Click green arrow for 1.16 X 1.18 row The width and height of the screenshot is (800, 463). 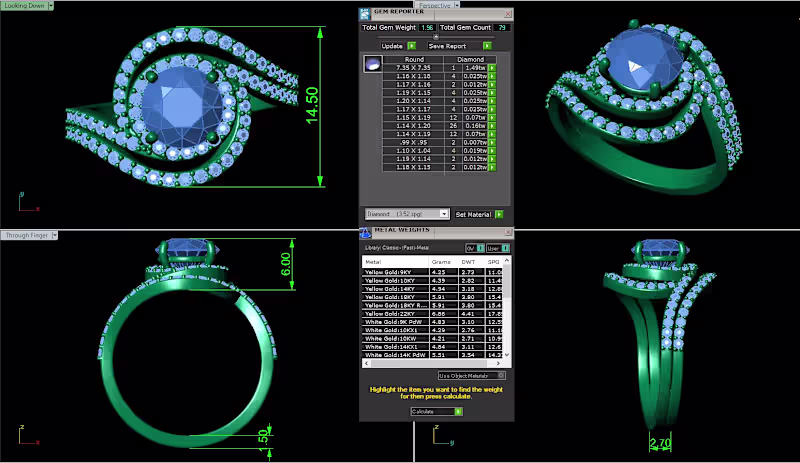tap(492, 76)
